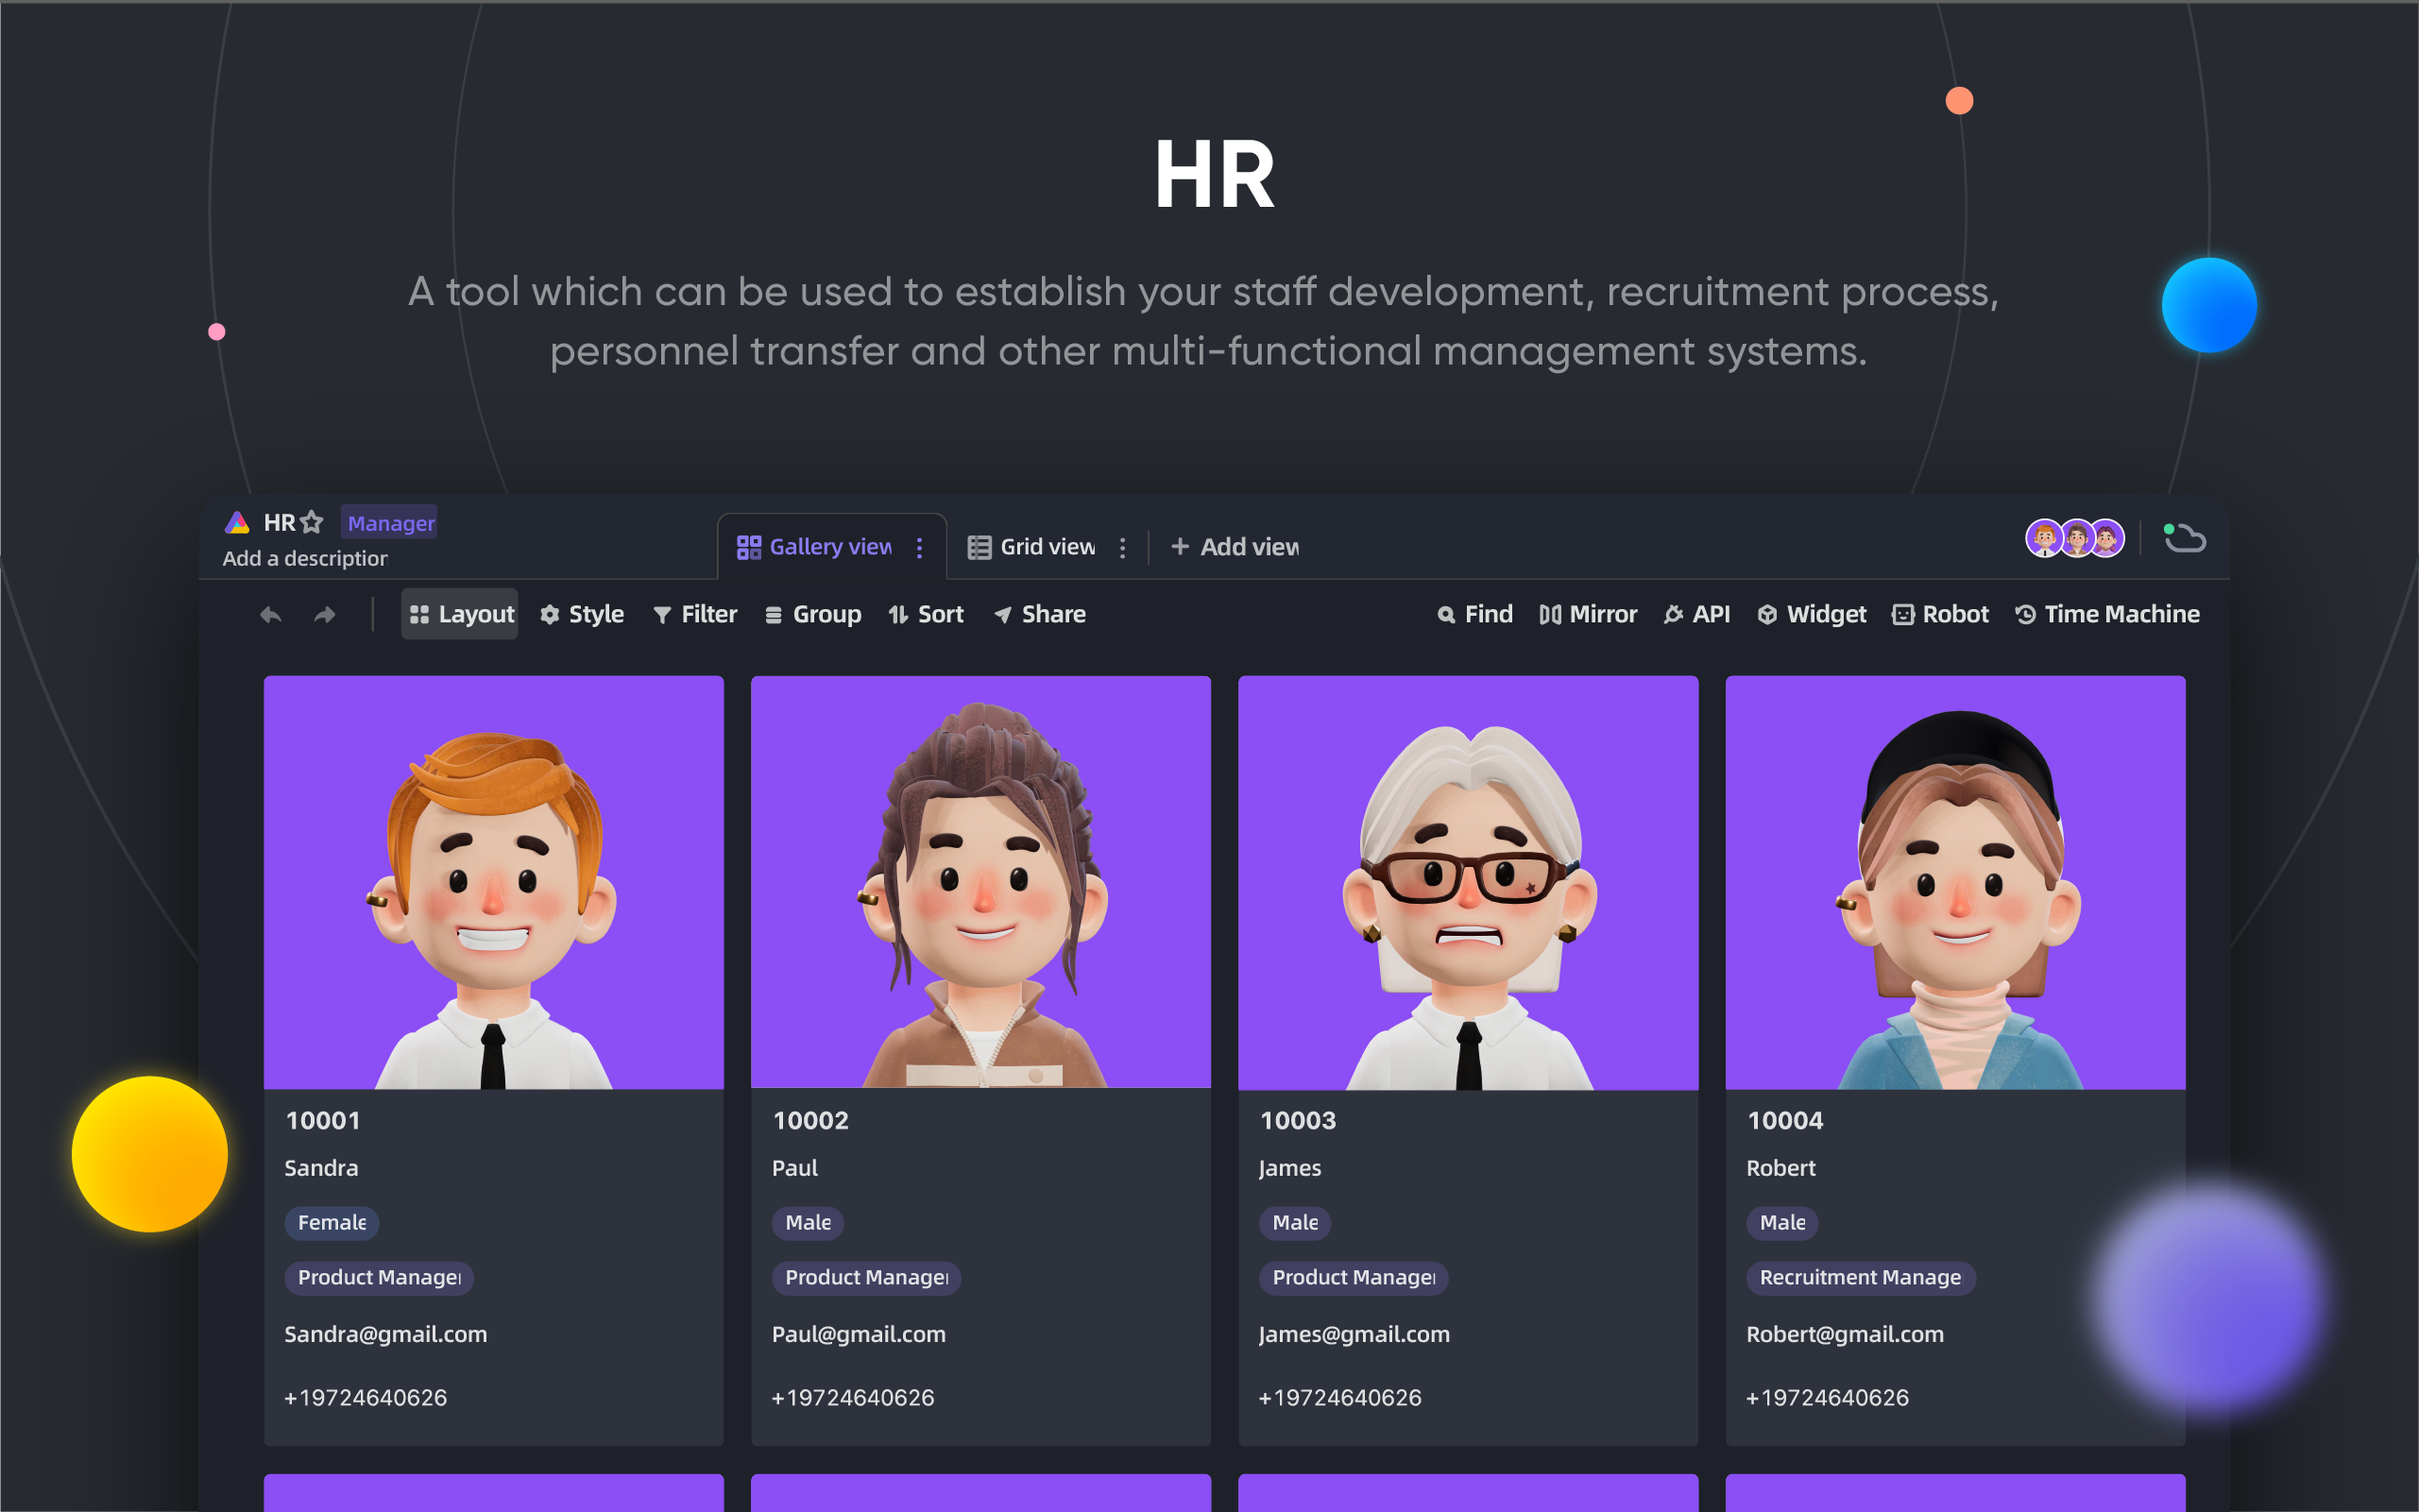Image resolution: width=2419 pixels, height=1512 pixels.
Task: Open the Widget panel
Action: (1810, 614)
